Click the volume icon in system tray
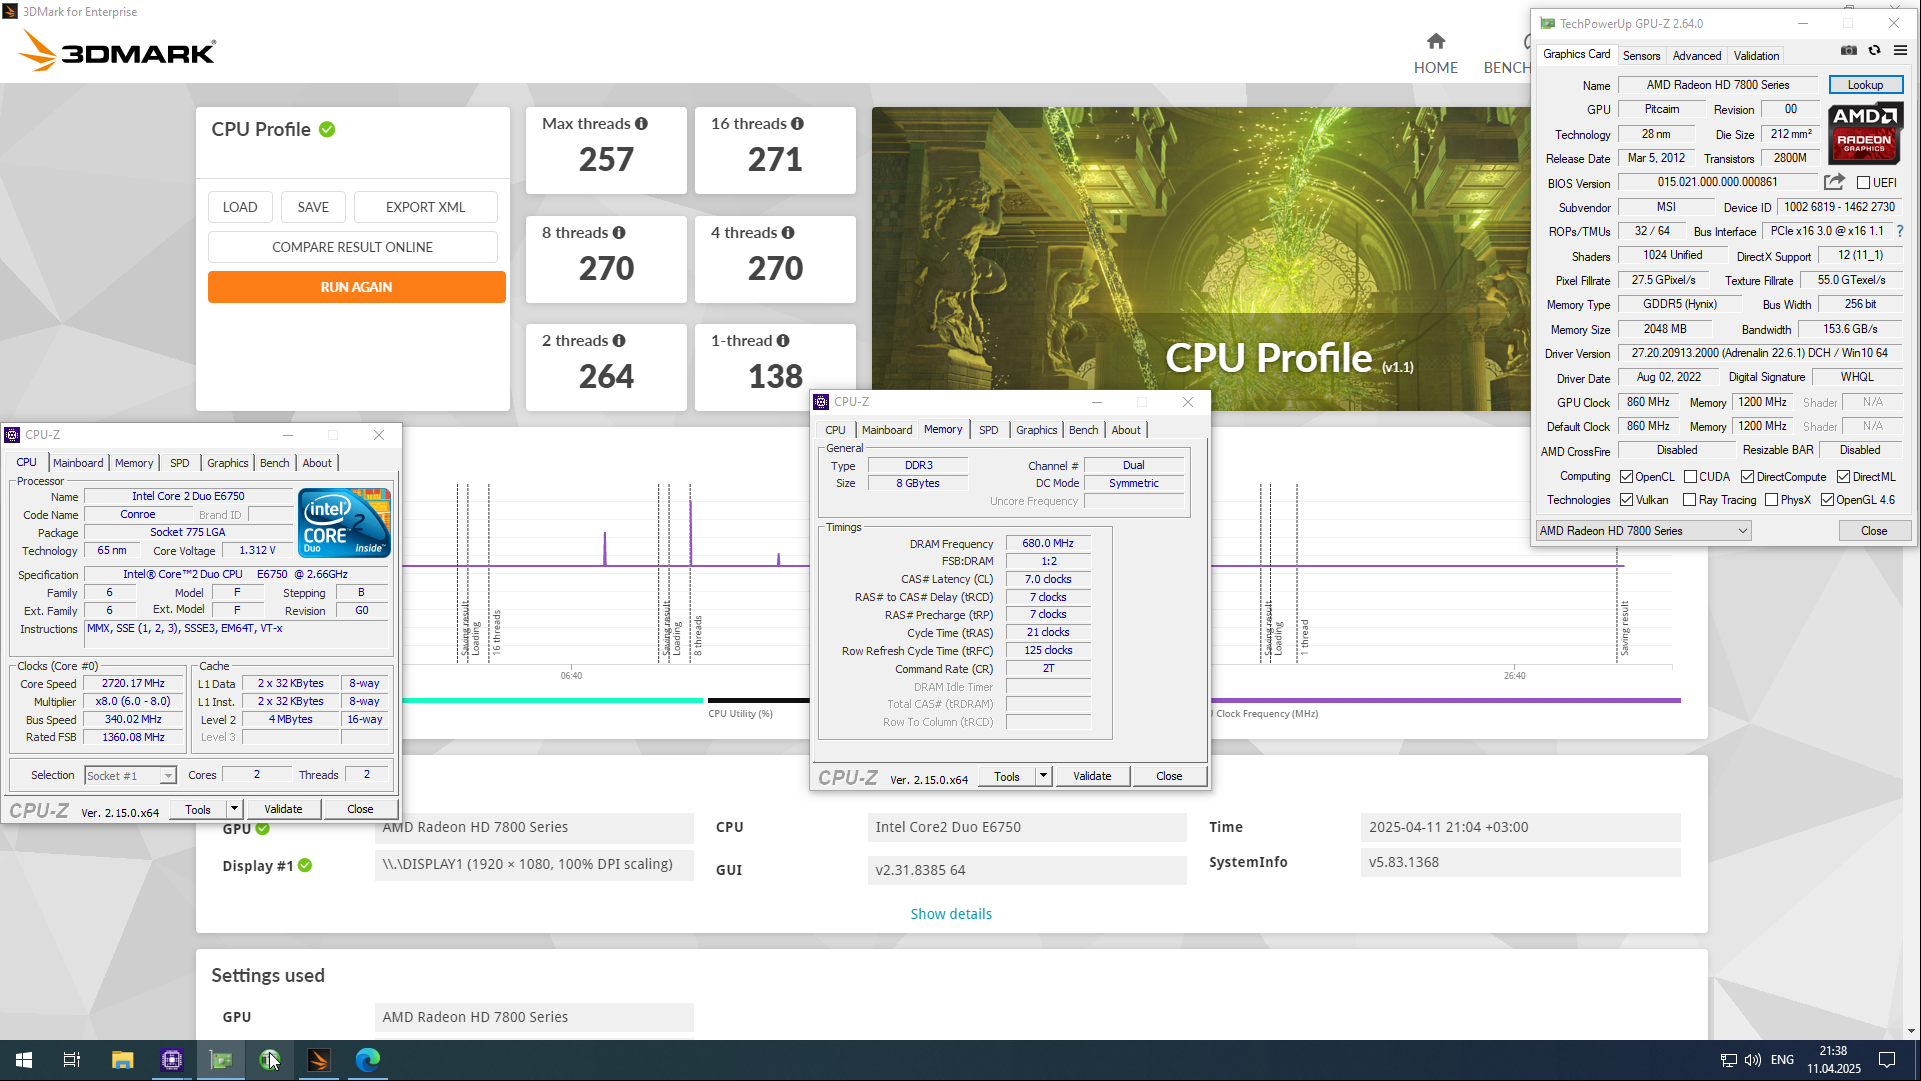1921x1081 pixels. (1753, 1060)
